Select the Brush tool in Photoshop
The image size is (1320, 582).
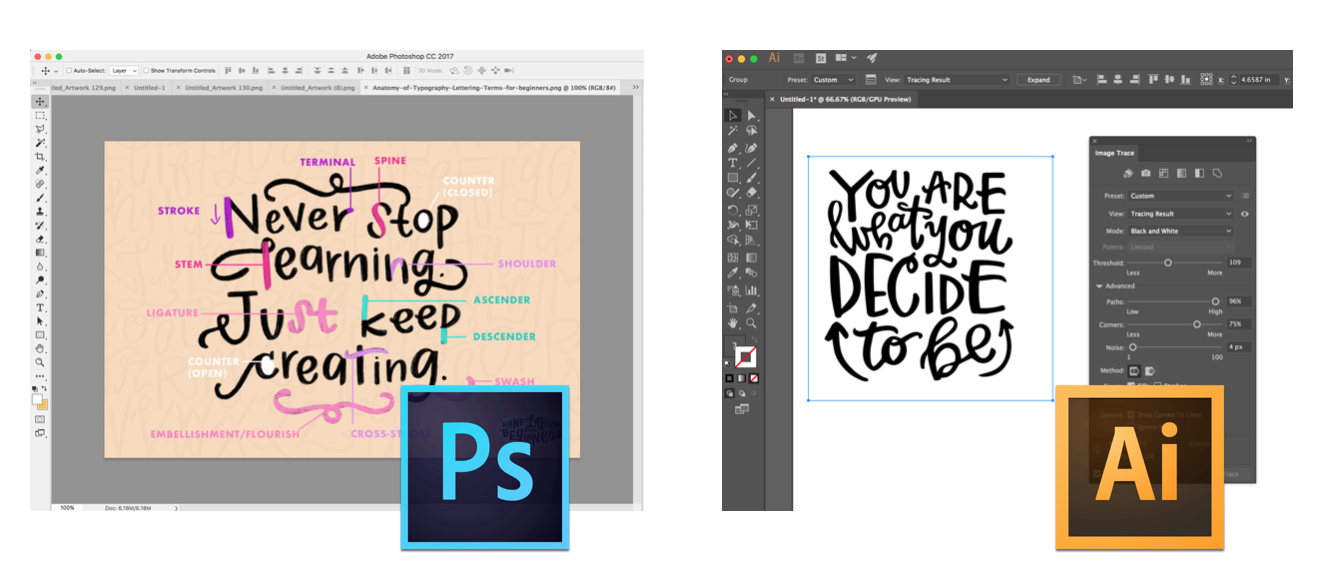tap(40, 198)
